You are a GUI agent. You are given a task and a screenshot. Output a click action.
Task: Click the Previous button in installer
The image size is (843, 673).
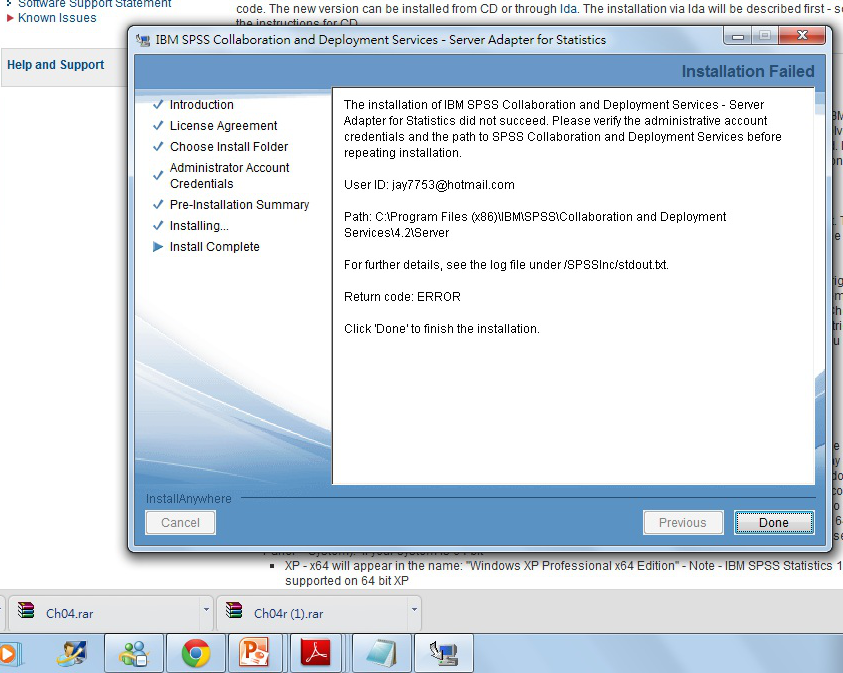pos(683,522)
